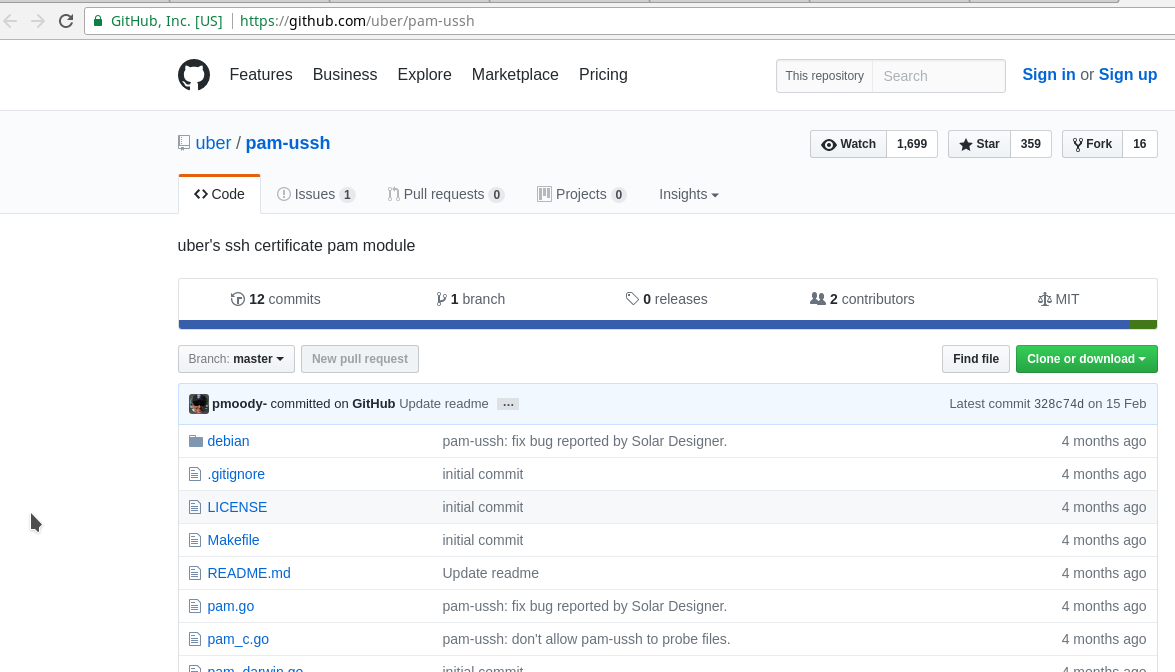Image resolution: width=1175 pixels, height=672 pixels.
Task: Click the pam_c.go file icon
Action: (195, 639)
